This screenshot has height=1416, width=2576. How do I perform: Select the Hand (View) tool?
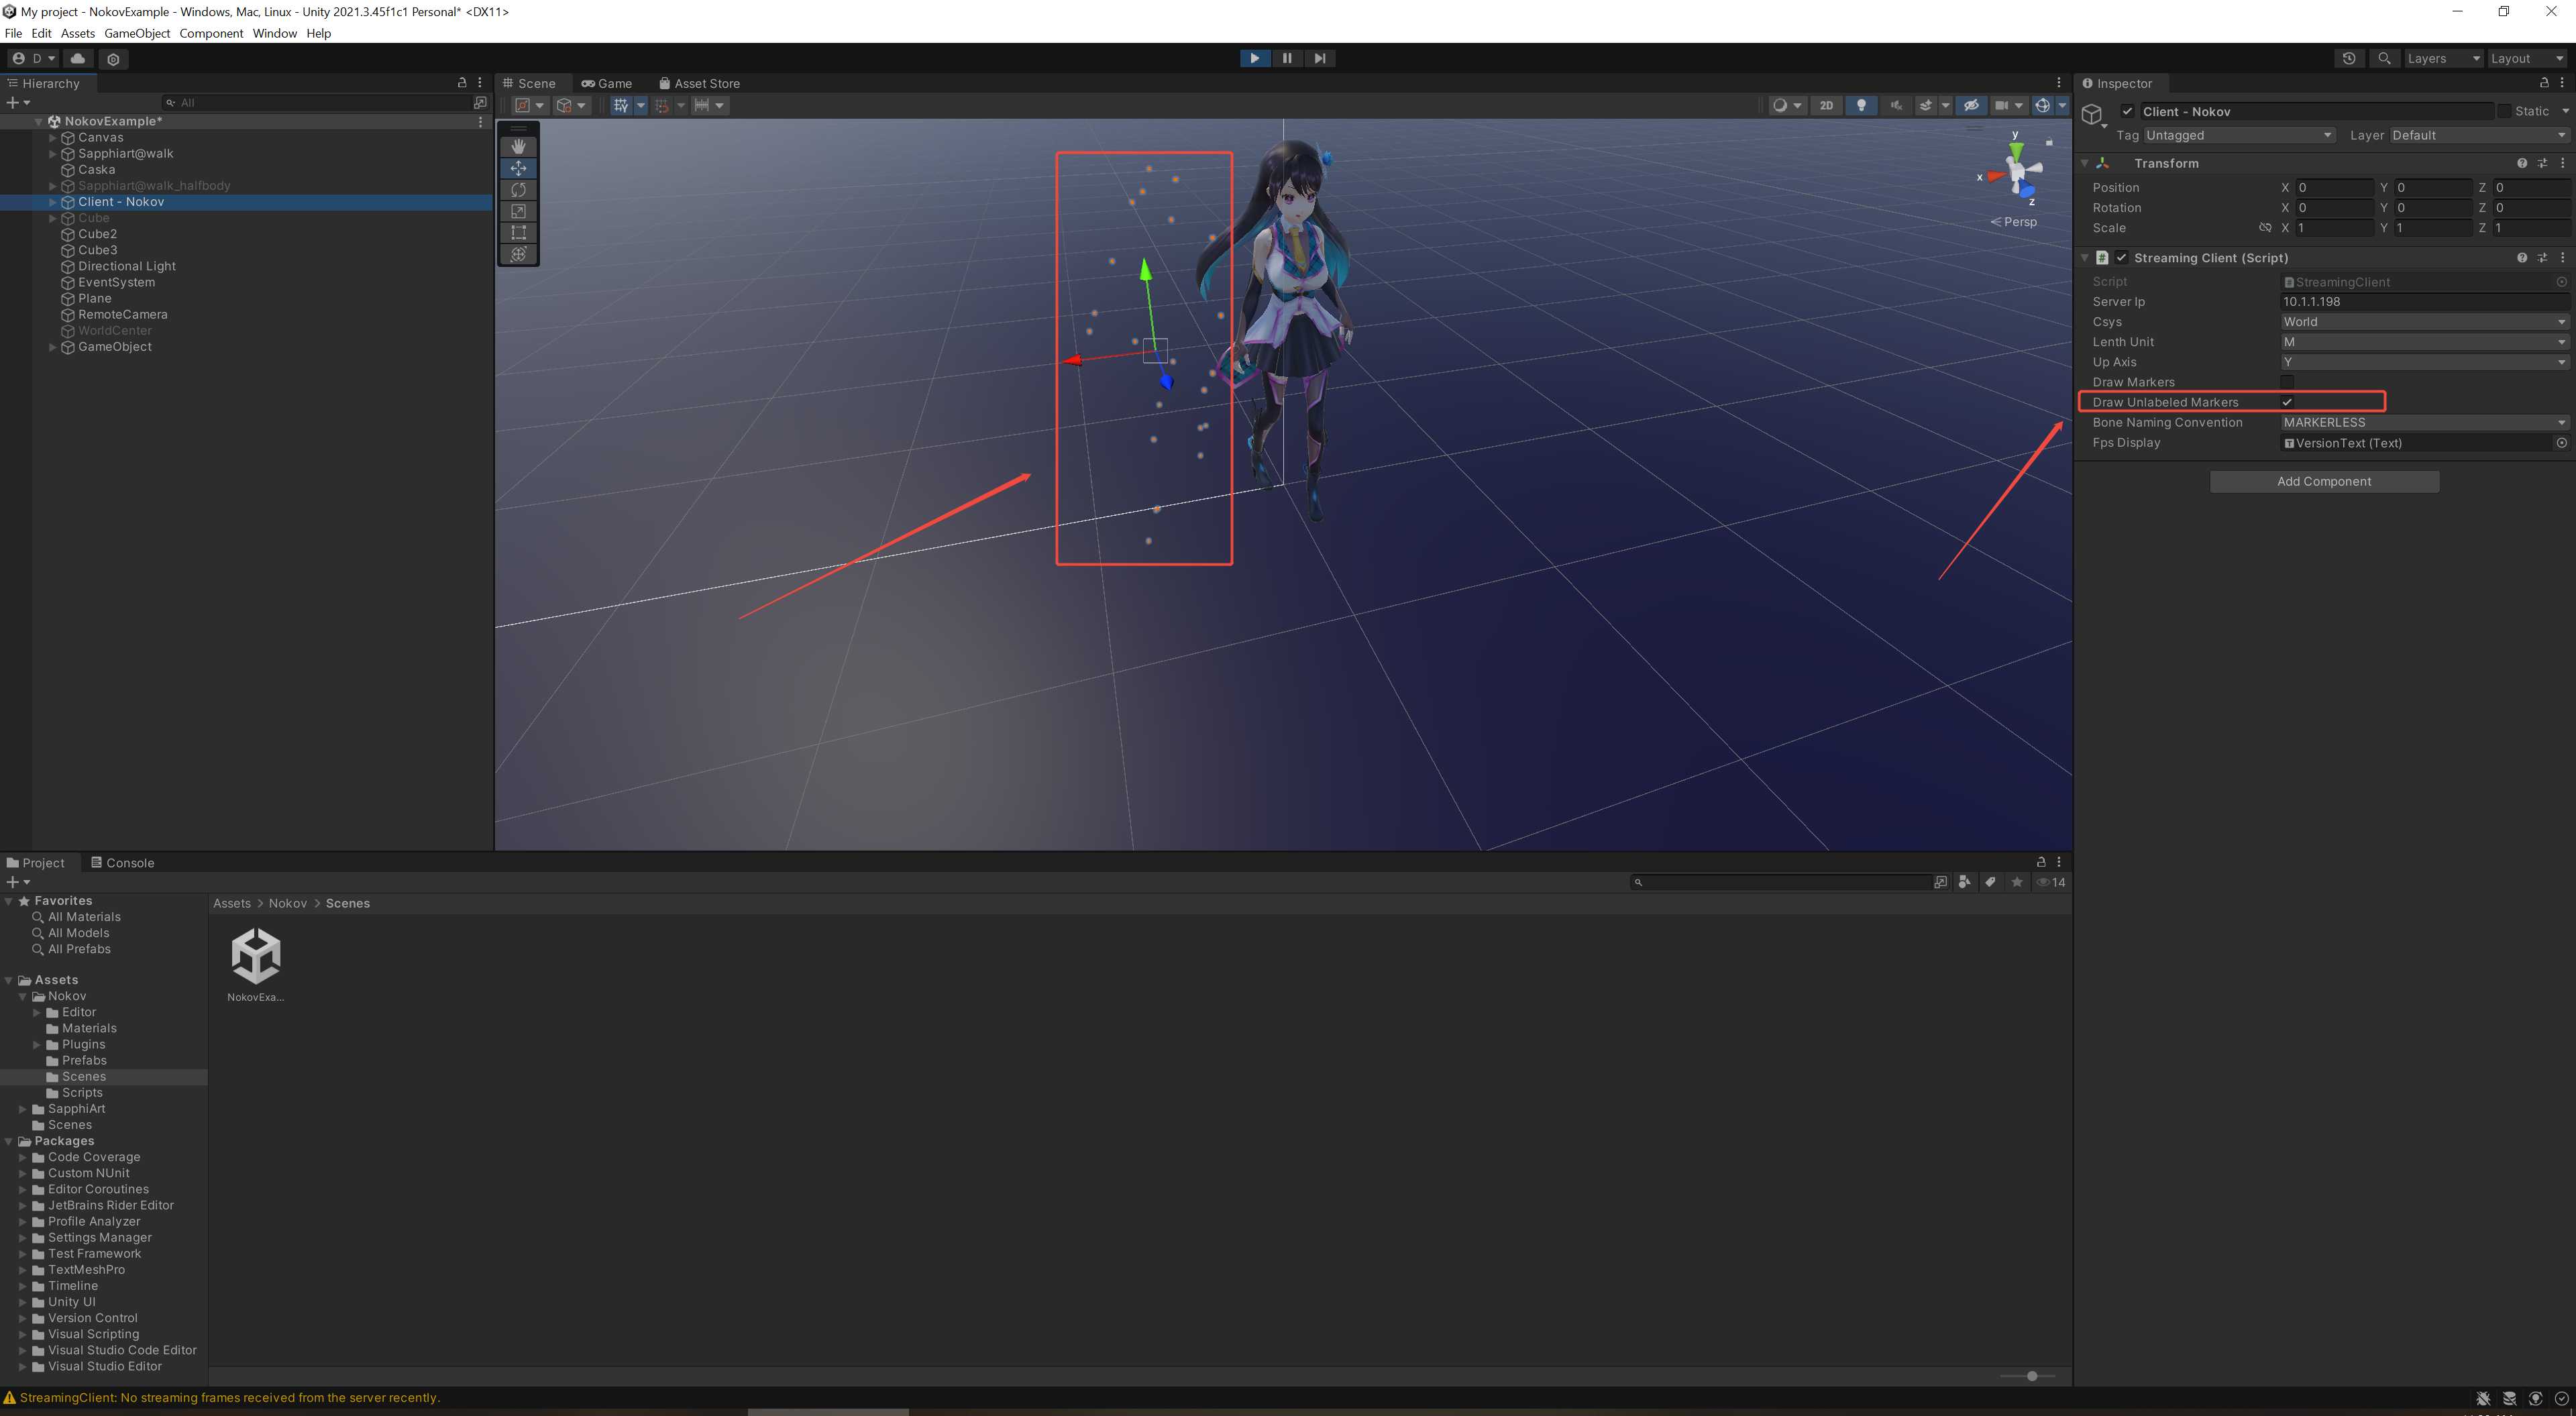click(518, 146)
